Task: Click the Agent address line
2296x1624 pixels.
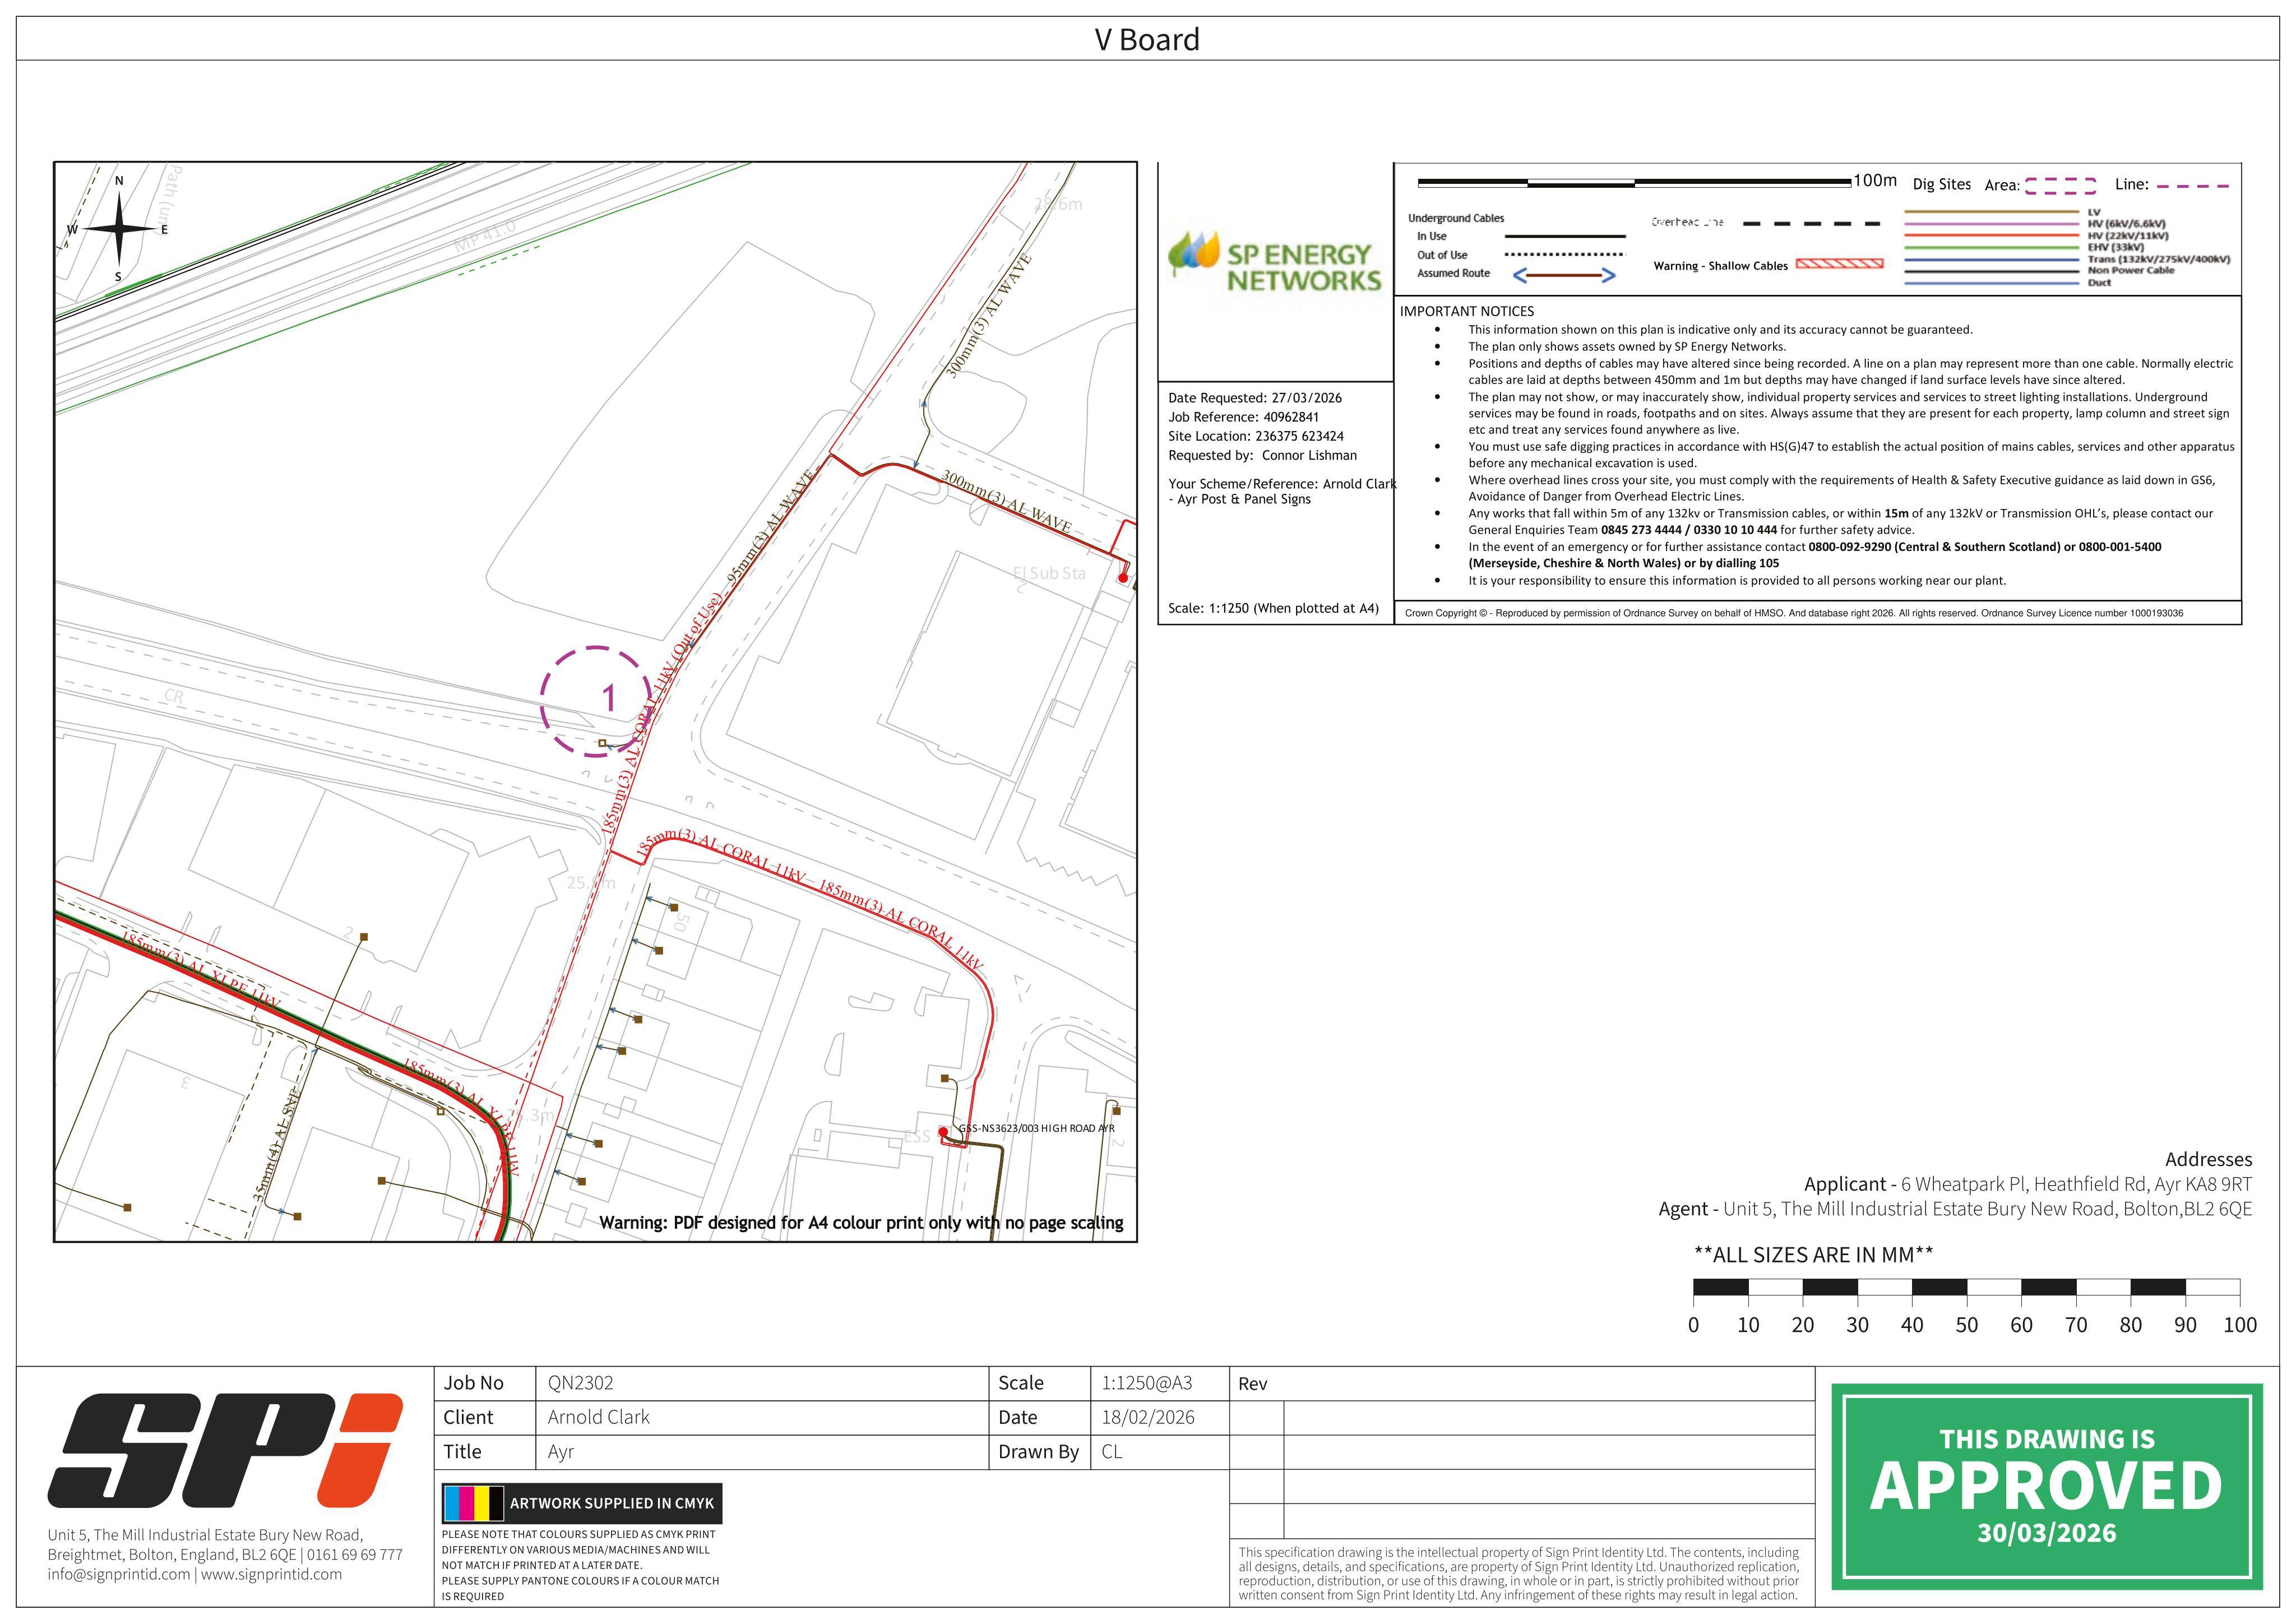Action: pyautogui.click(x=1955, y=1209)
